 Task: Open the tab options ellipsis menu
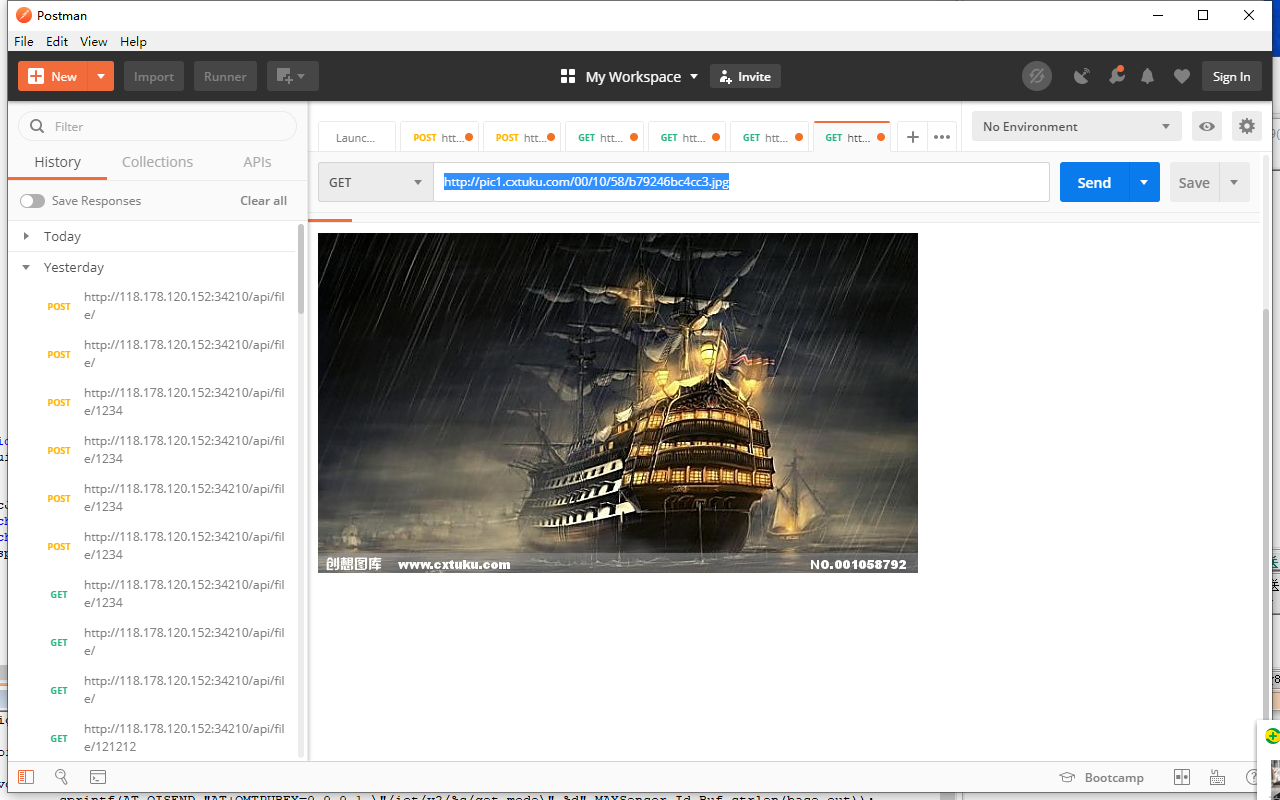[942, 138]
